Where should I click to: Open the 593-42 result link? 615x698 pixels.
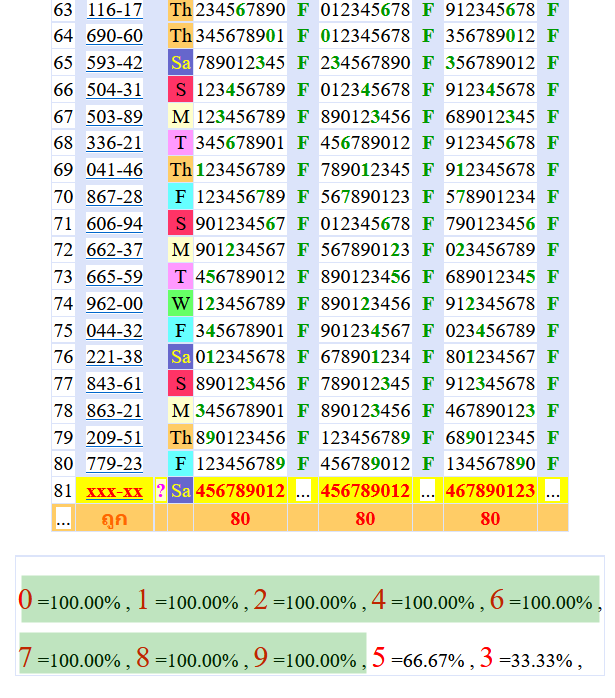[114, 63]
